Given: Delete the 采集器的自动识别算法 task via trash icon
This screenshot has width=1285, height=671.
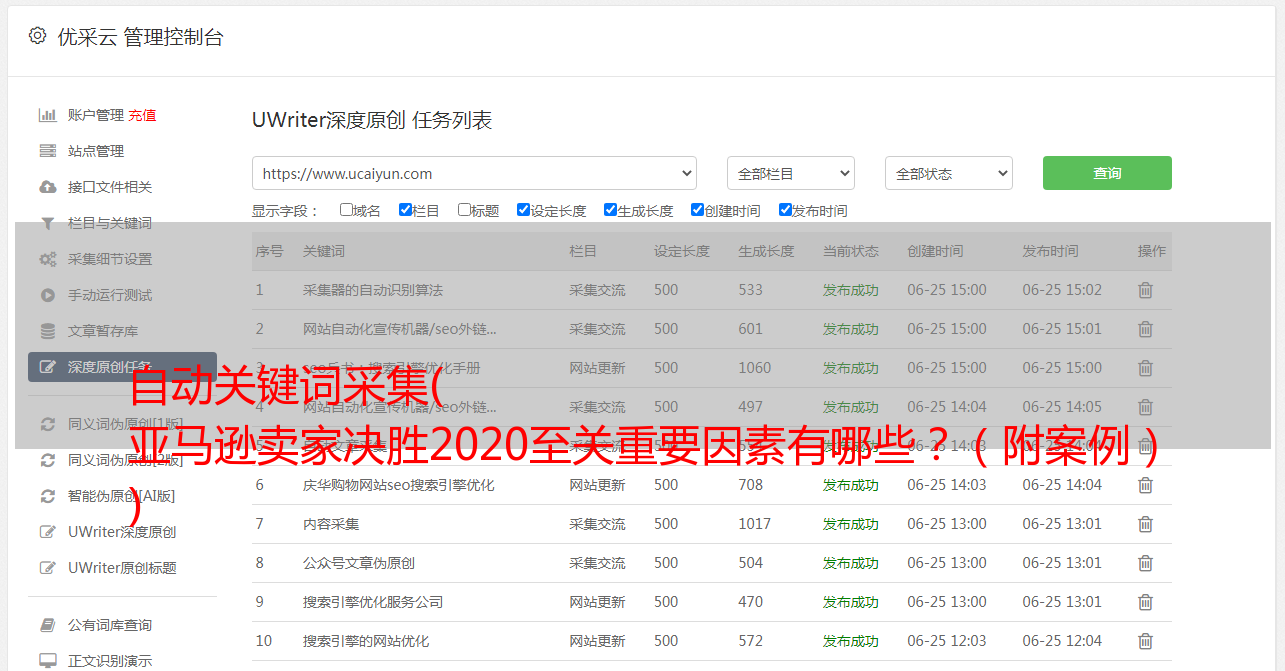Looking at the screenshot, I should coord(1145,290).
